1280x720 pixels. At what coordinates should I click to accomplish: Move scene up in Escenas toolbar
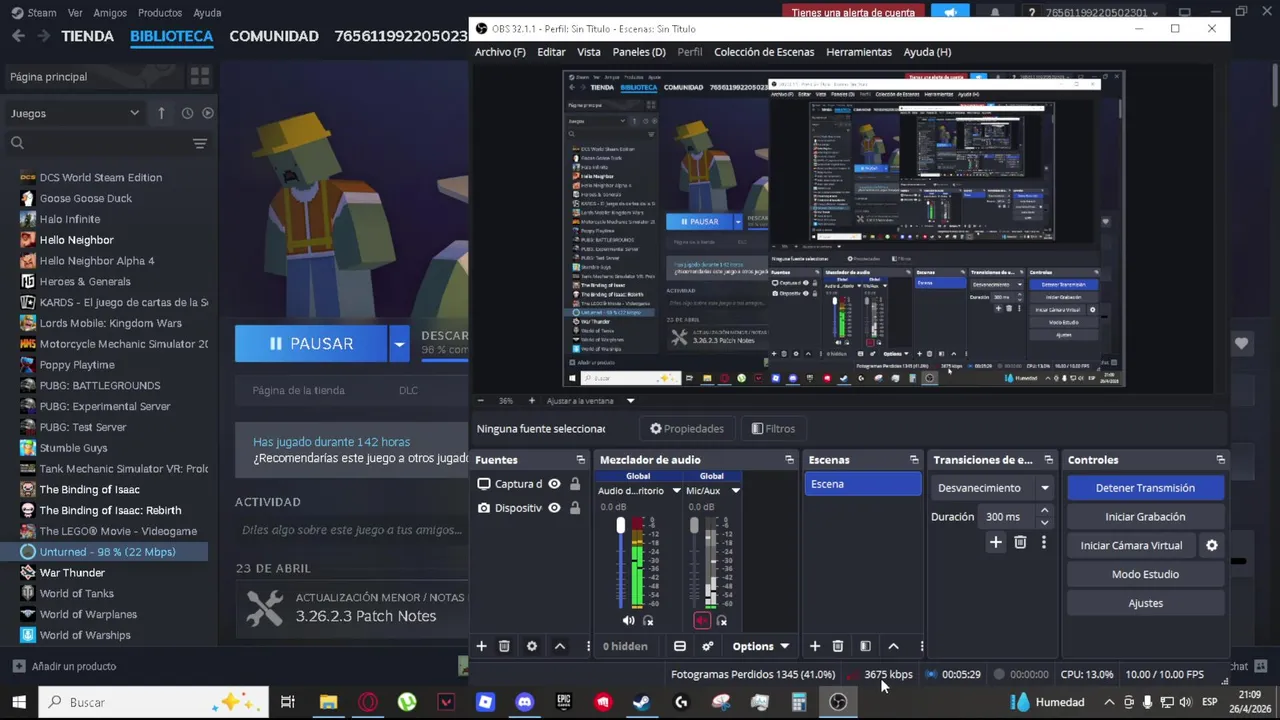tap(894, 646)
